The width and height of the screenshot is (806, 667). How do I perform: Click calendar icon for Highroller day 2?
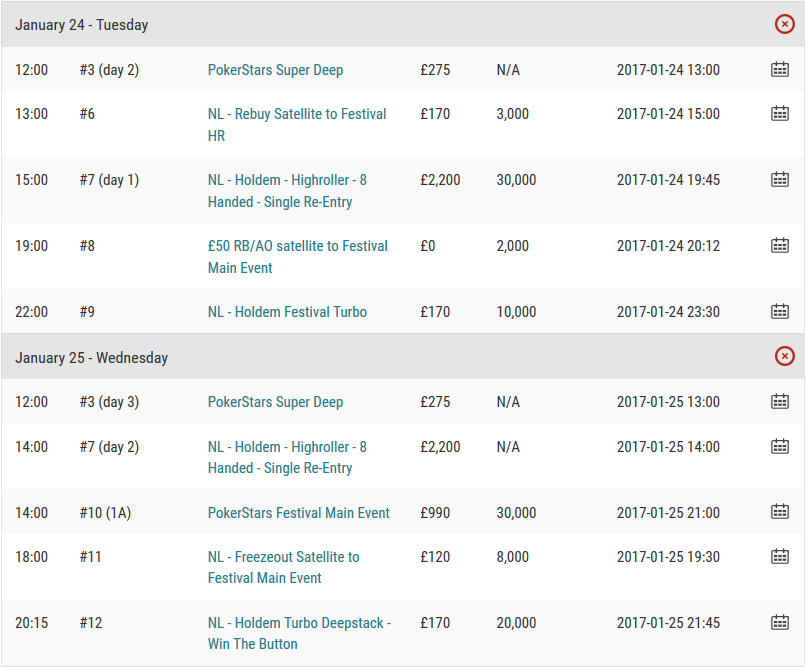tap(780, 446)
